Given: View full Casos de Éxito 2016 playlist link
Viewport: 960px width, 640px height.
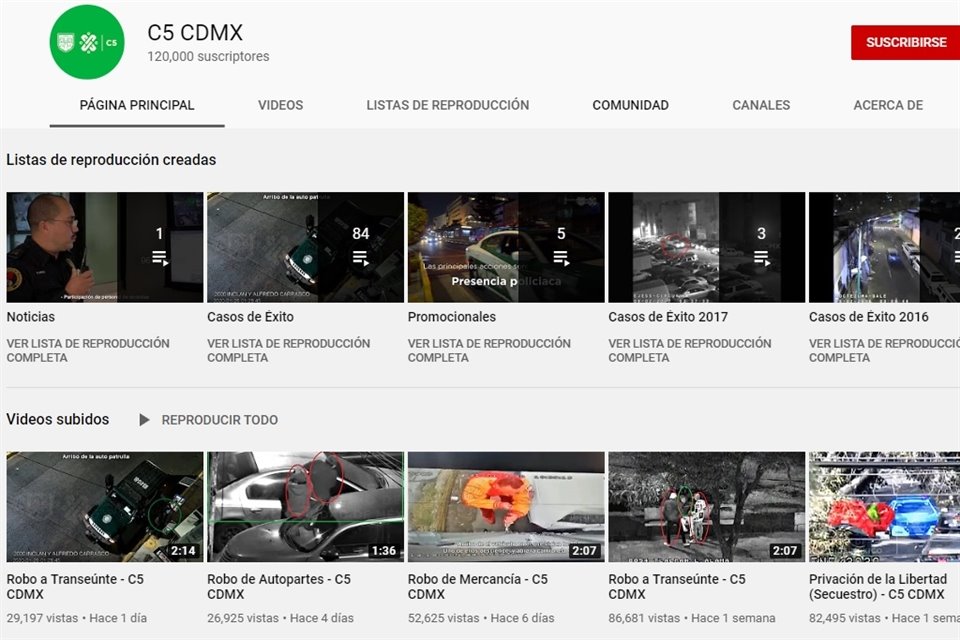Looking at the screenshot, I should point(884,350).
